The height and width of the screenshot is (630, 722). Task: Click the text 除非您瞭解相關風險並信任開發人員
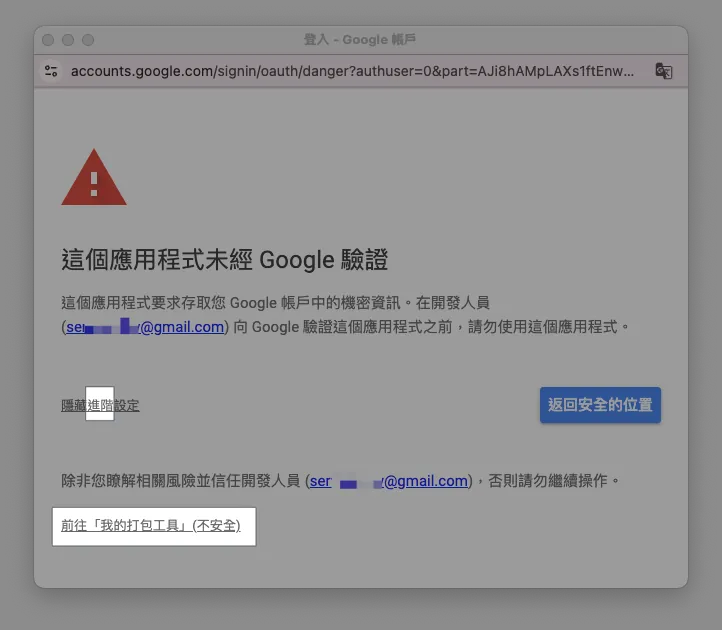click(x=181, y=481)
